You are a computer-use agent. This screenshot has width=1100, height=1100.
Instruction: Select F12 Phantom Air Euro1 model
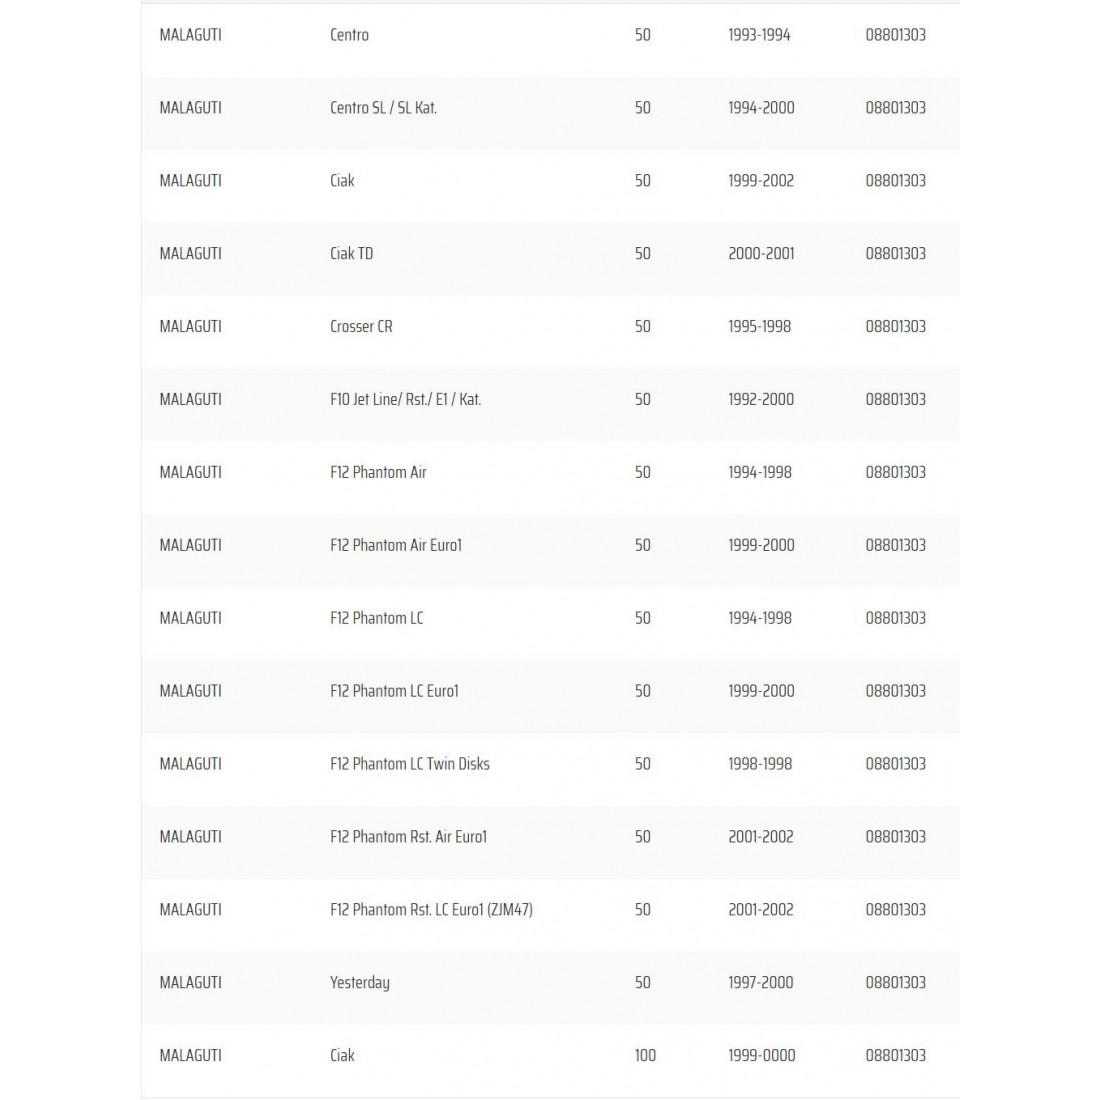(396, 545)
